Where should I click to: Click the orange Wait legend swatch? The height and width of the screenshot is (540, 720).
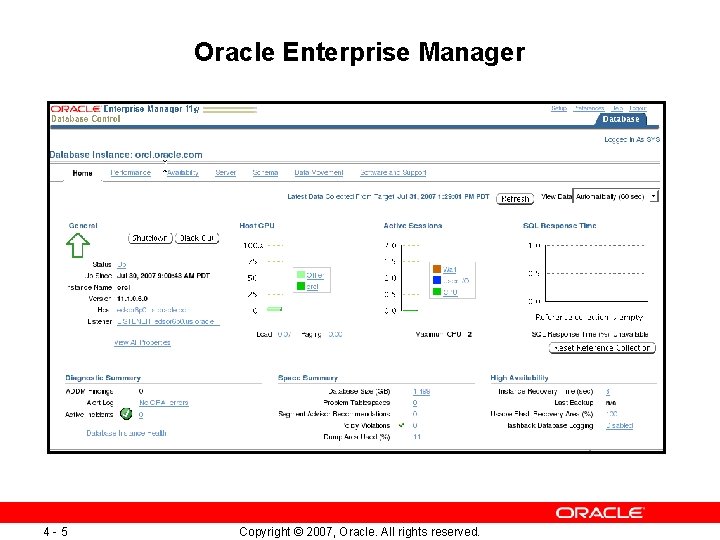437,269
